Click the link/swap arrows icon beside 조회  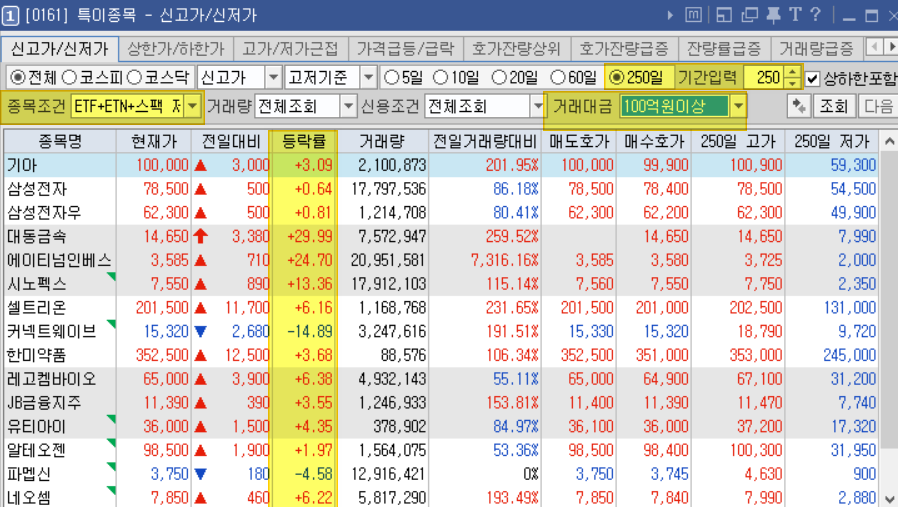tap(799, 107)
